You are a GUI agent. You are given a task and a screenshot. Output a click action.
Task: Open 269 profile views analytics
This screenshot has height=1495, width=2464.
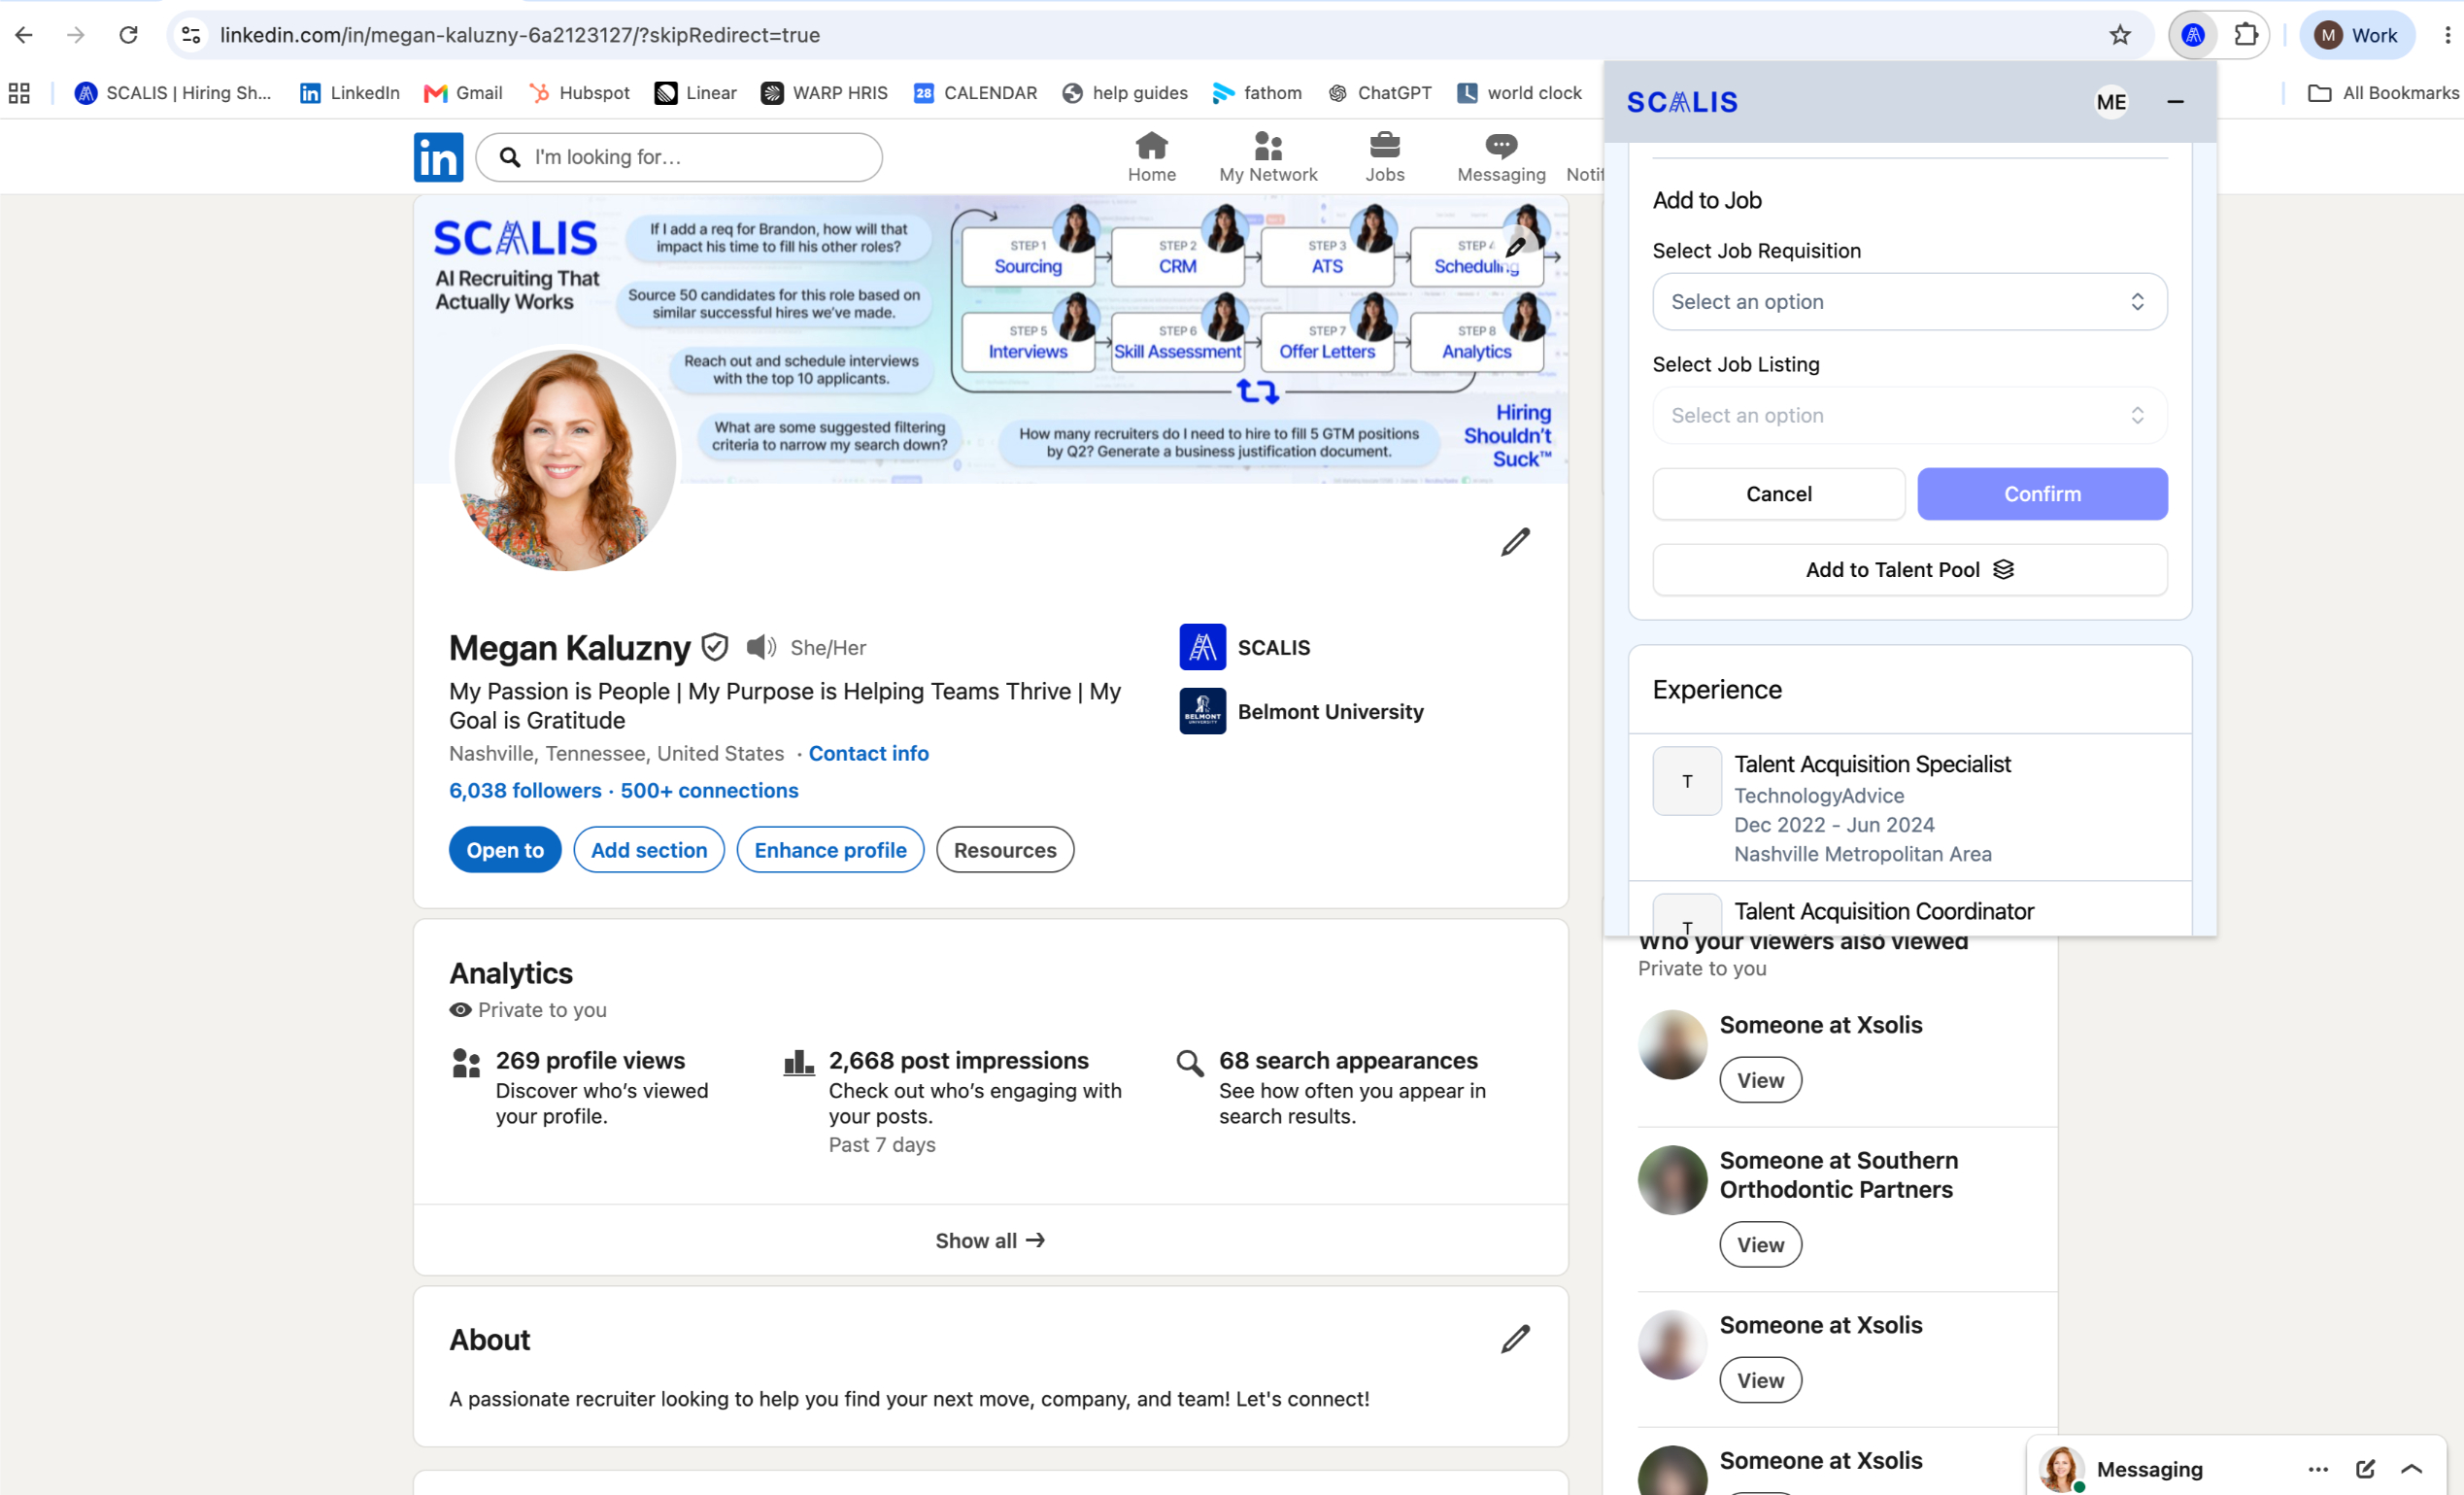click(x=590, y=1060)
